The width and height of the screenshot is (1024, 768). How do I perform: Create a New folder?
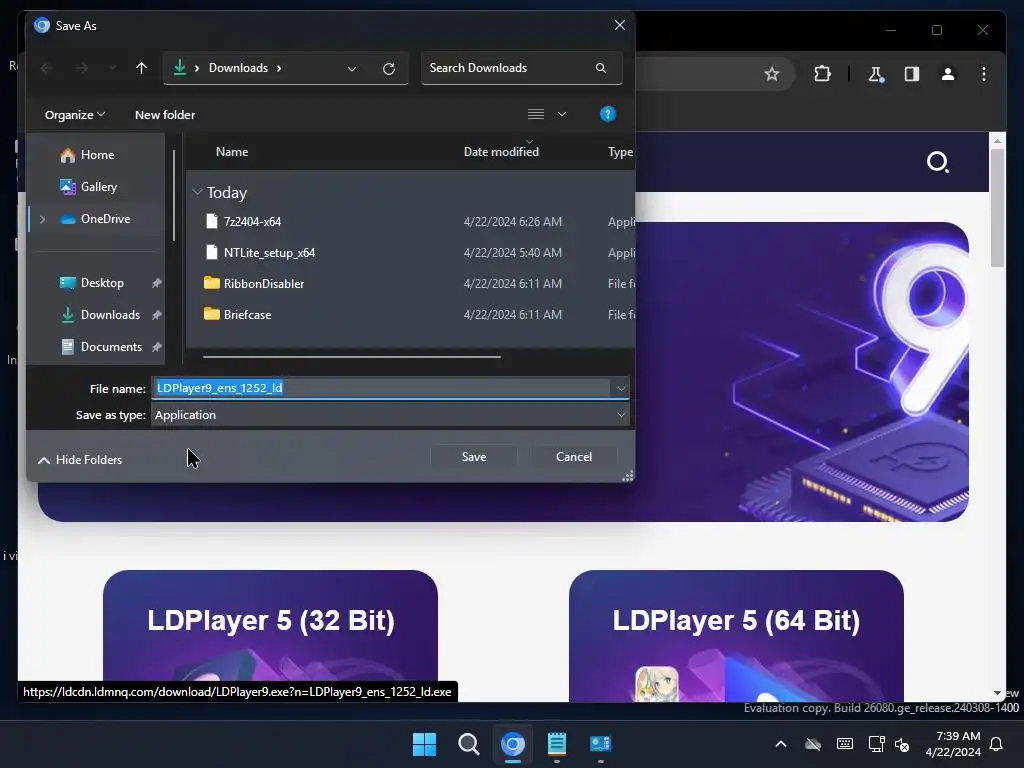coord(165,115)
